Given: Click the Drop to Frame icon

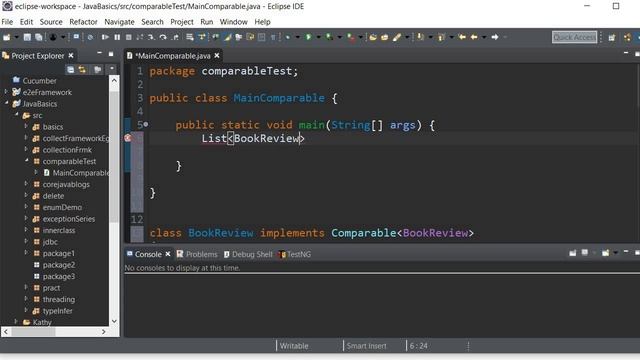Looking at the screenshot, I should pos(190,37).
